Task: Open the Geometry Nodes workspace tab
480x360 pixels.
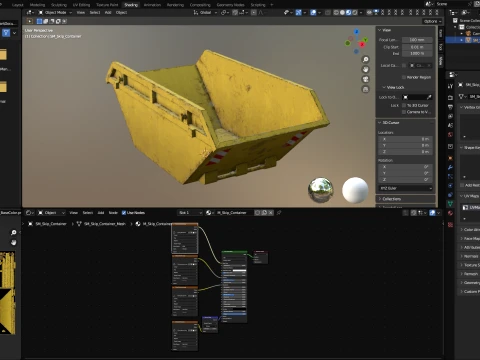Action: point(230,5)
